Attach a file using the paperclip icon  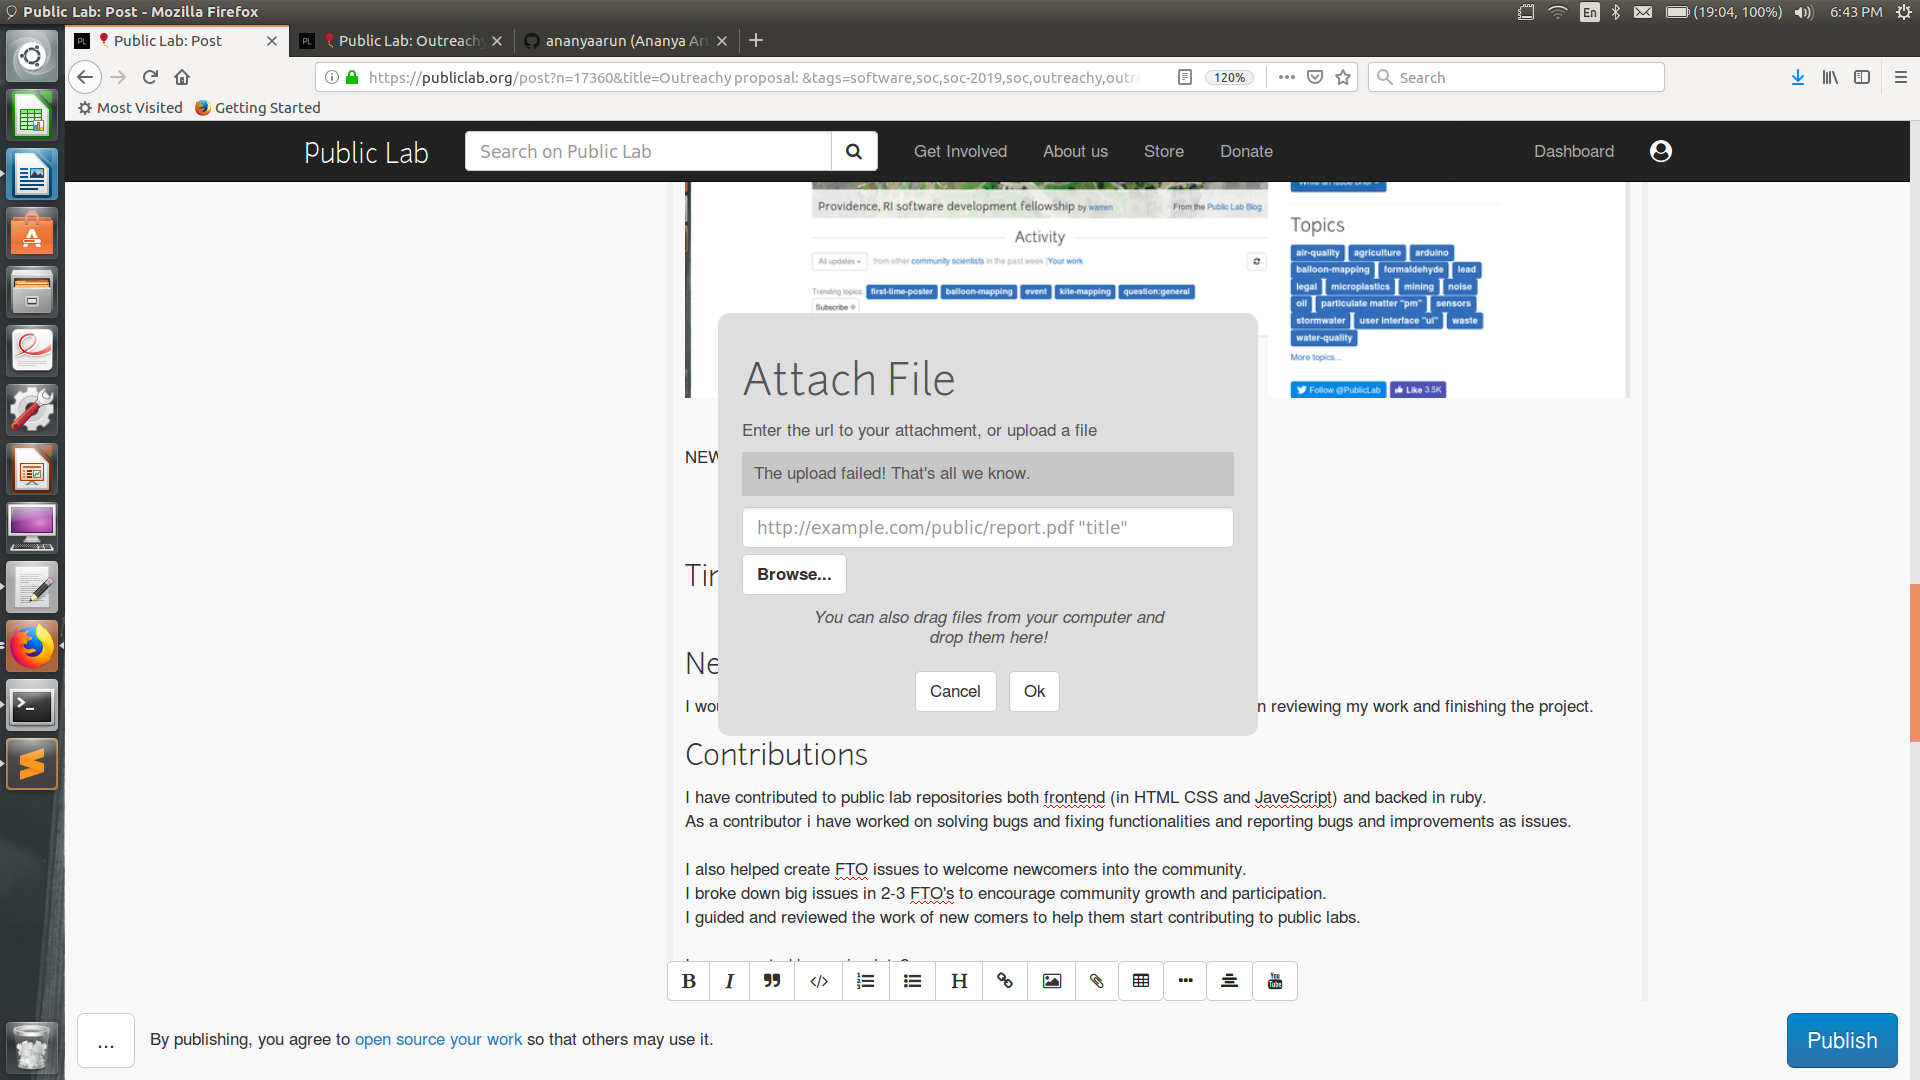point(1096,981)
